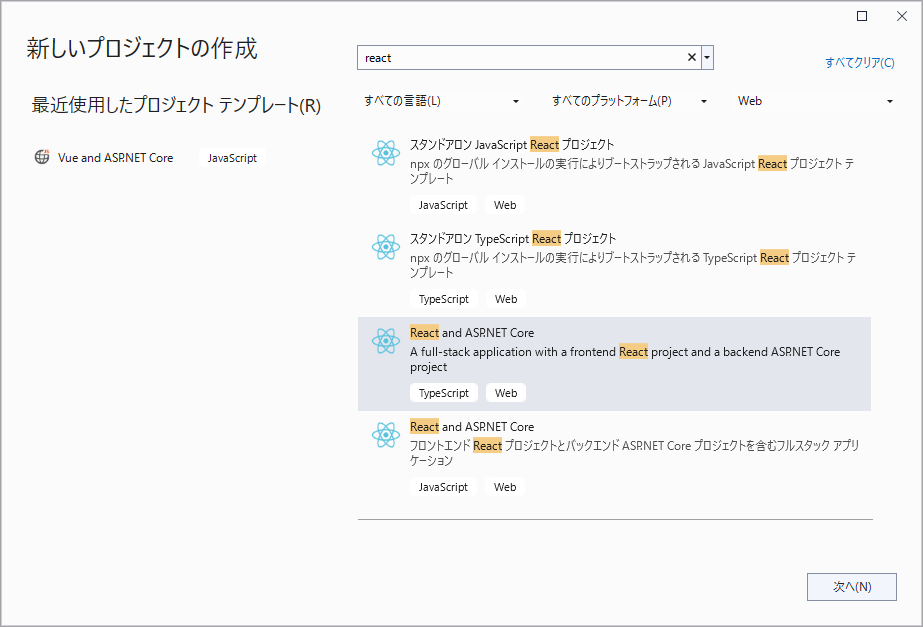This screenshot has height=627, width=923.
Task: Click globe icon beside Vue and ASP.NET Core
Action: coord(42,157)
